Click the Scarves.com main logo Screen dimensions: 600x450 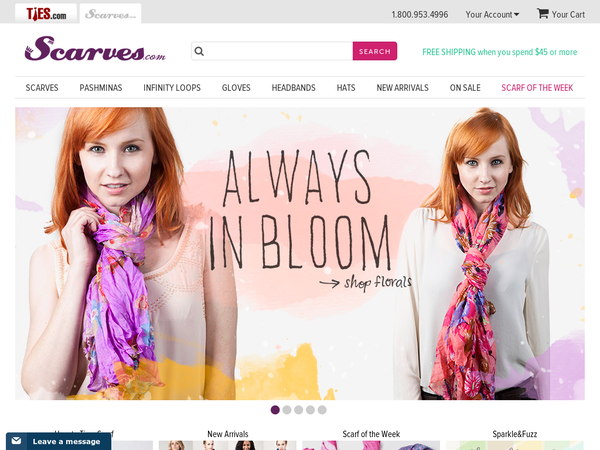pos(95,49)
